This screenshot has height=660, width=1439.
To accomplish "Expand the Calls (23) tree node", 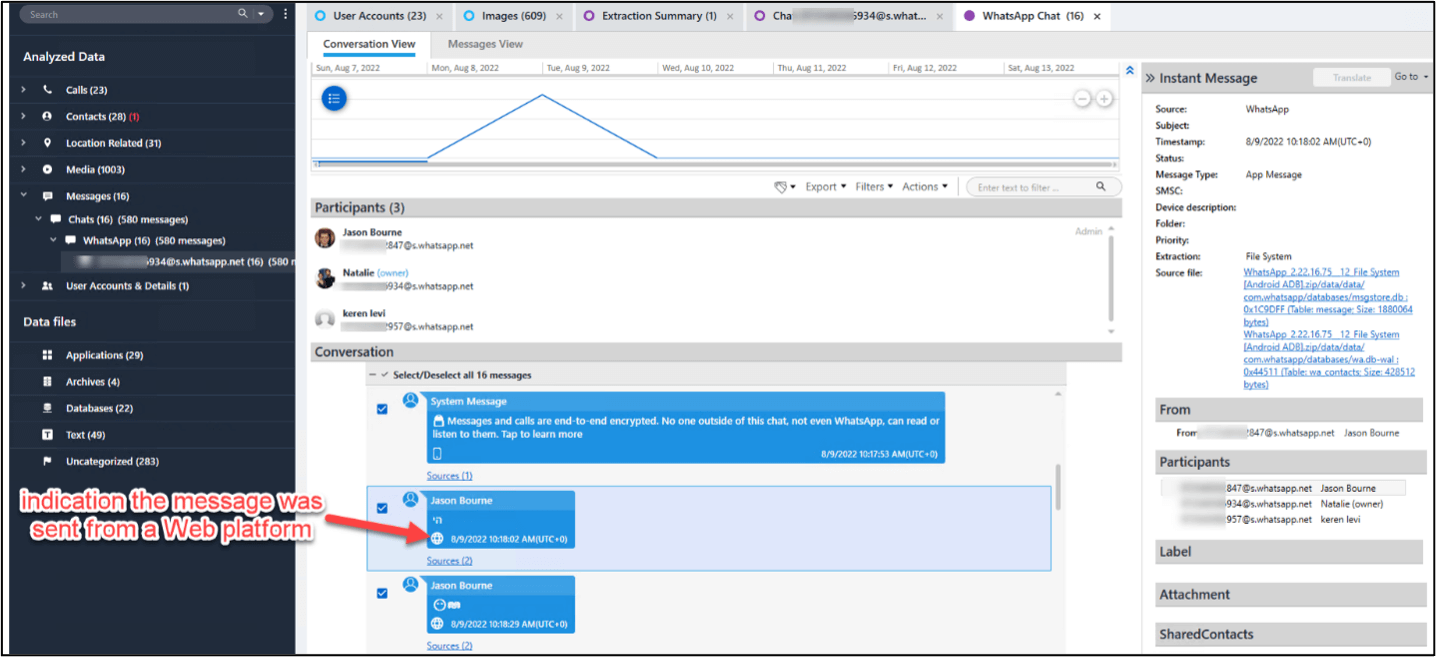I will pyautogui.click(x=24, y=89).
